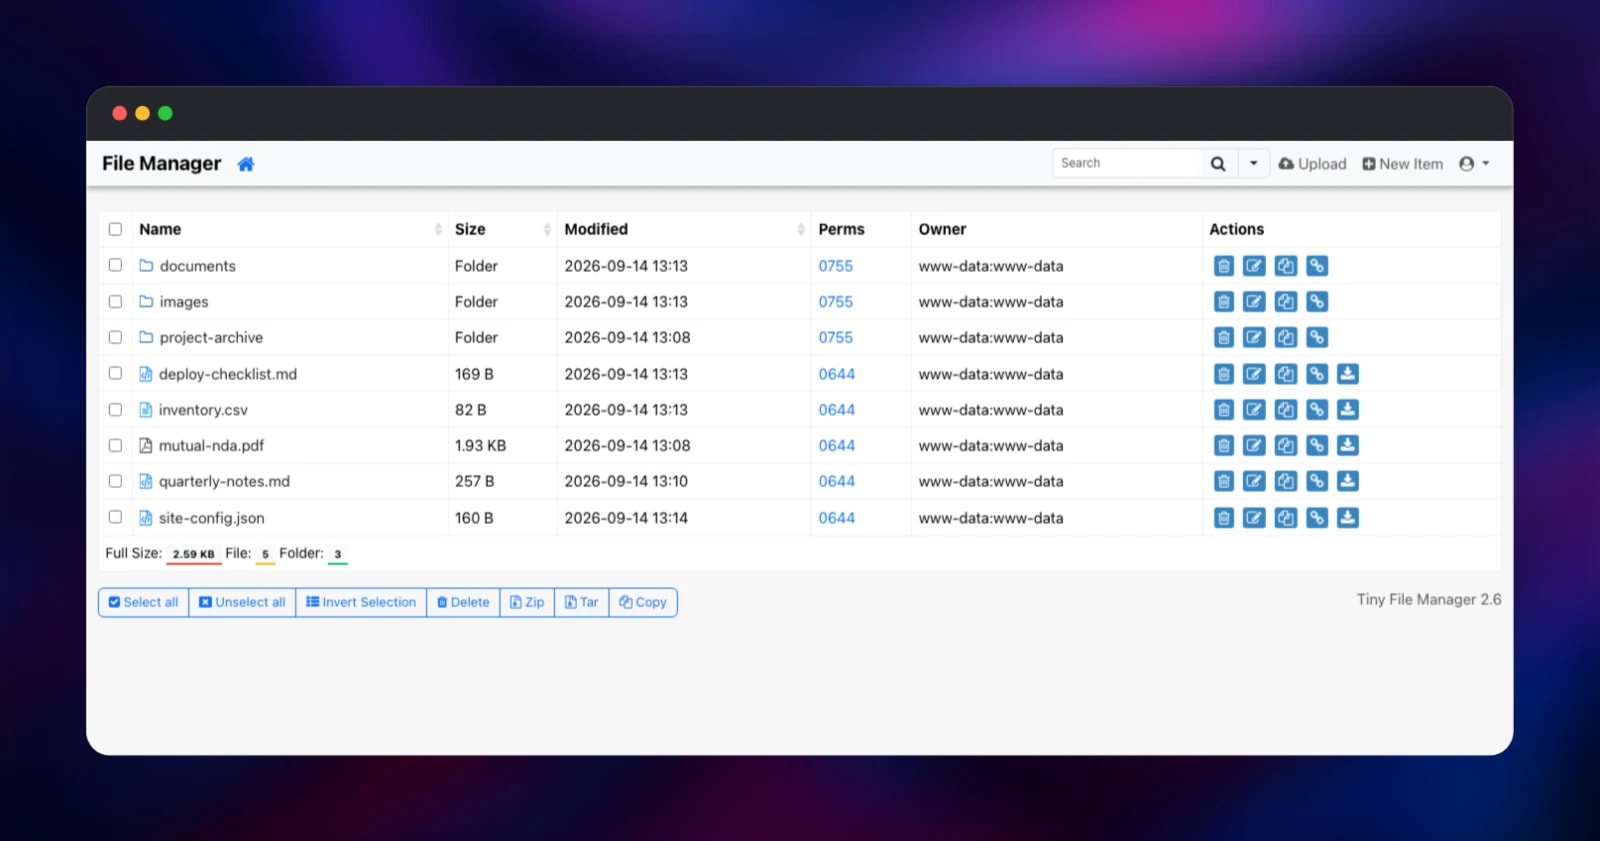Check the site-config.json checkbox
Screen dimensions: 1600x841
click(x=115, y=517)
